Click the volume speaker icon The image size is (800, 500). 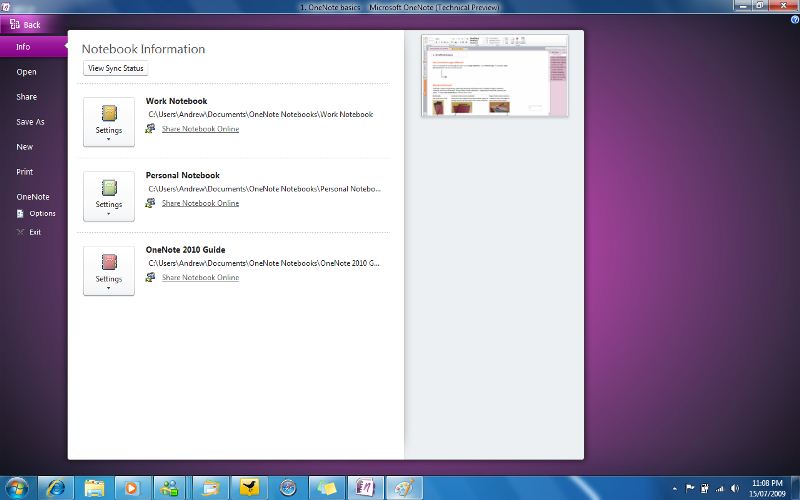click(735, 488)
